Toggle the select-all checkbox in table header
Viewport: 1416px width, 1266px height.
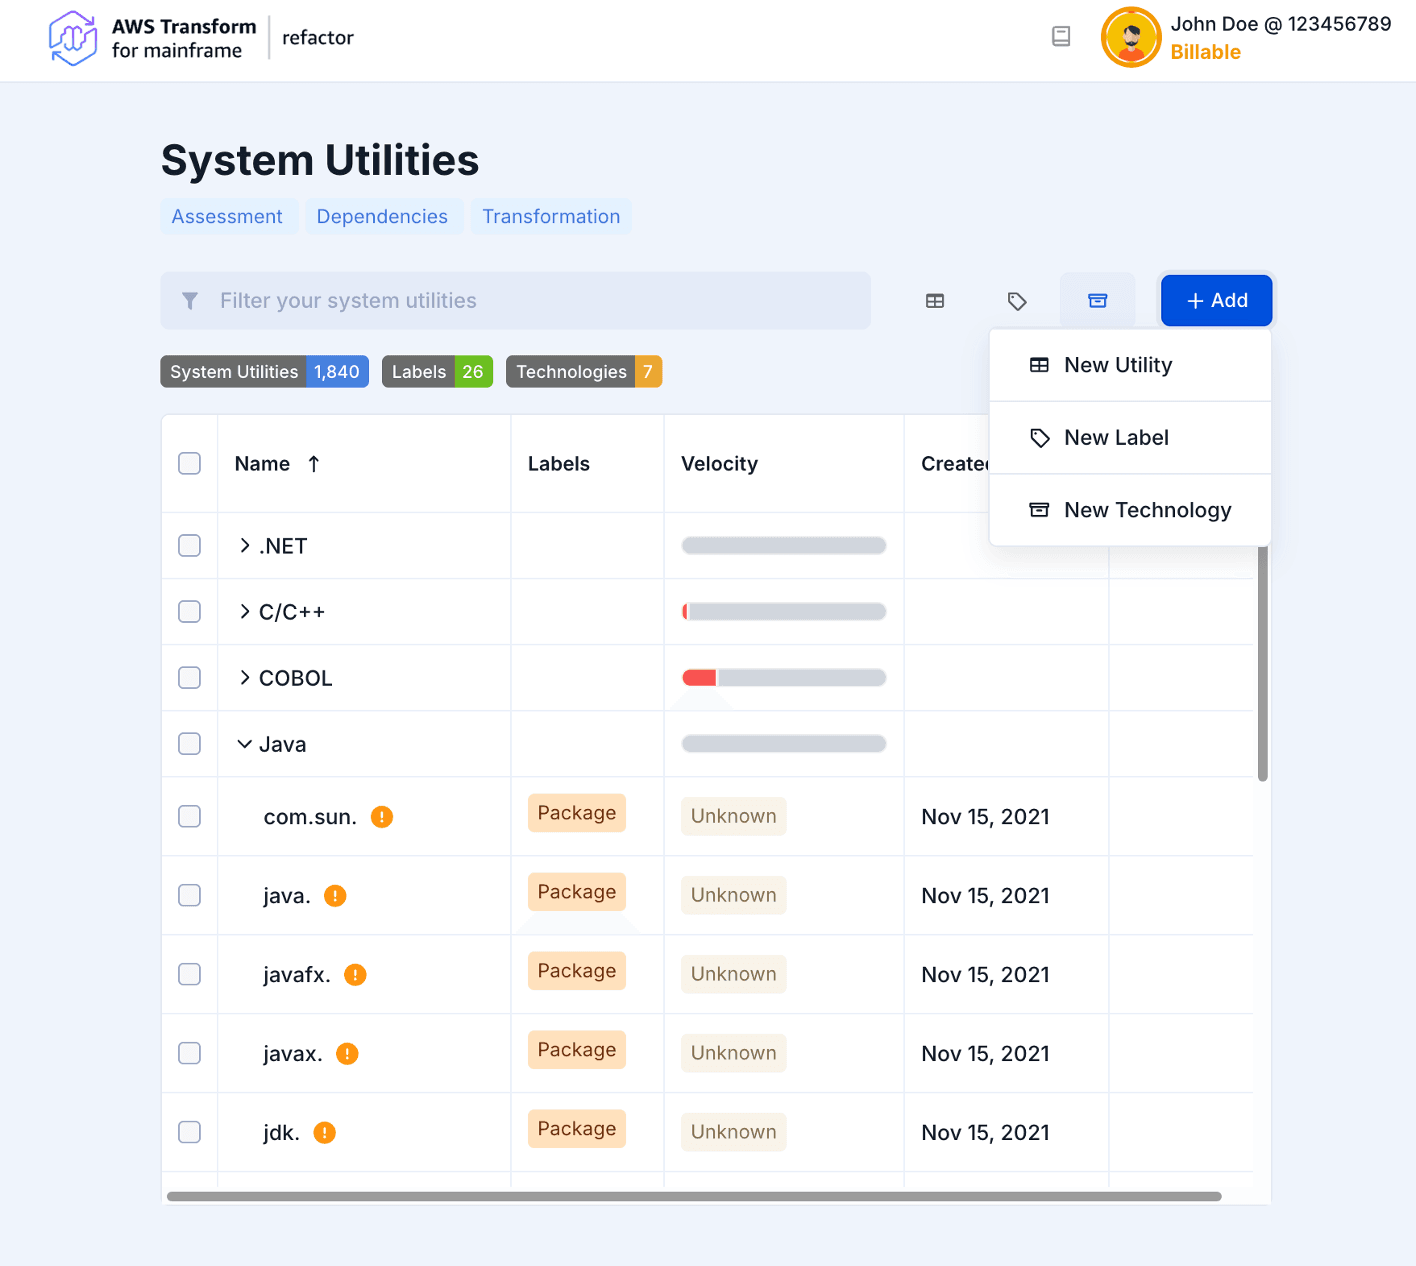(189, 463)
